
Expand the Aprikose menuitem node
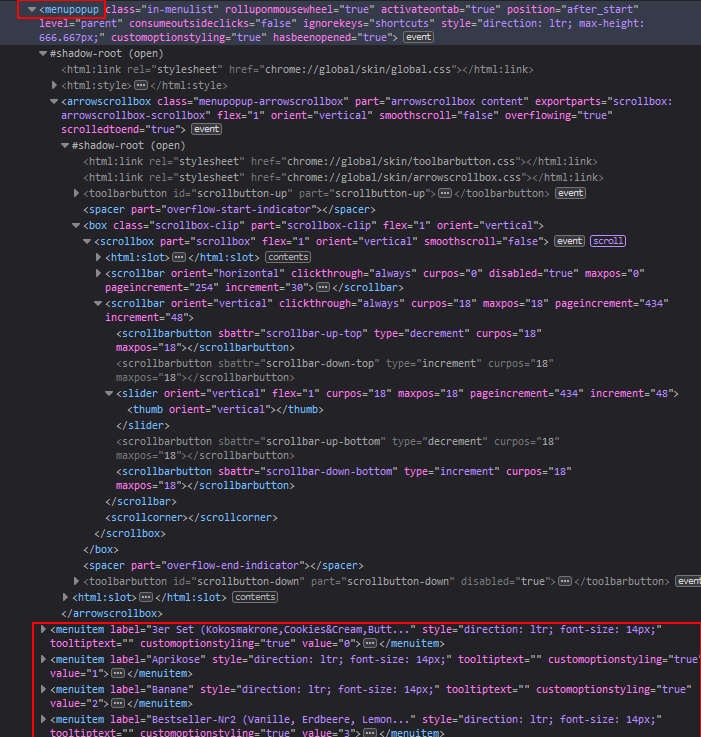tap(42, 660)
